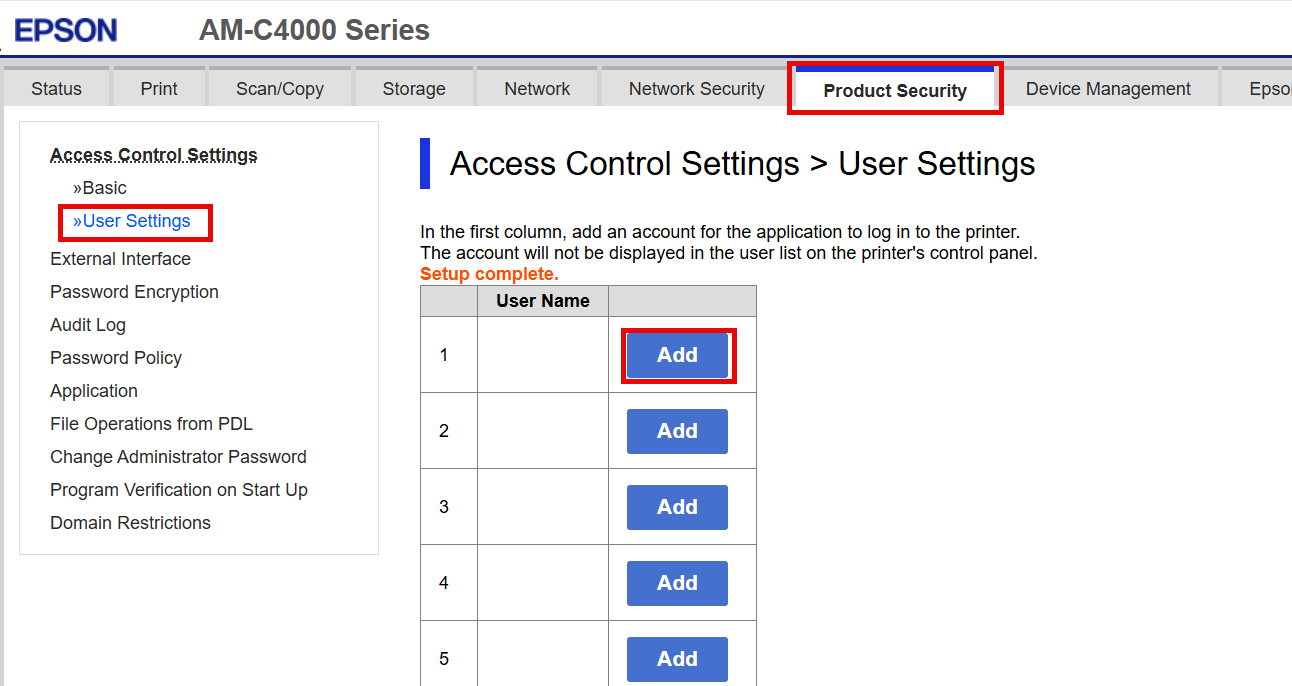Open Domain Restrictions settings
Screen dimensions: 1292x686
pos(130,523)
